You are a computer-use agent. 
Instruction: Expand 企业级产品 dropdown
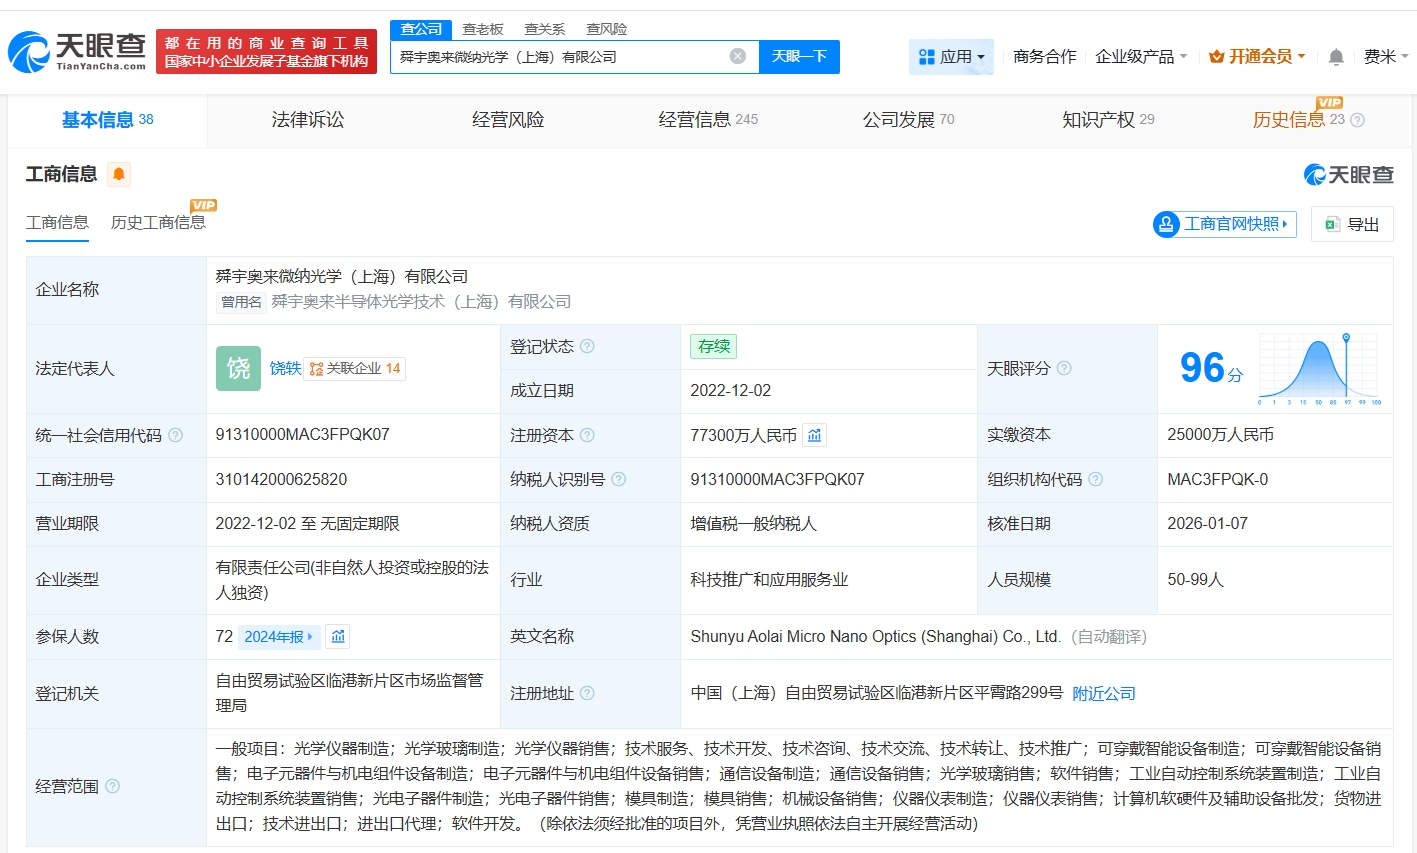point(1141,57)
